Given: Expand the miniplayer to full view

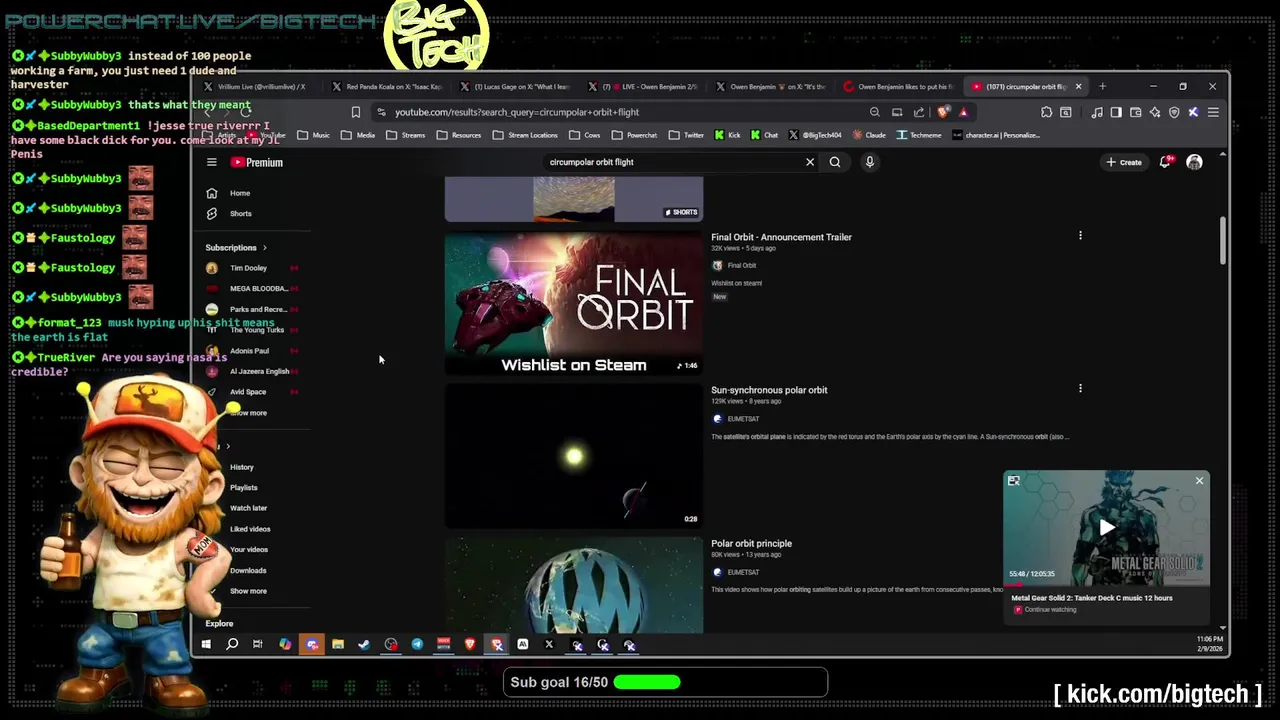Looking at the screenshot, I should 1014,481.
